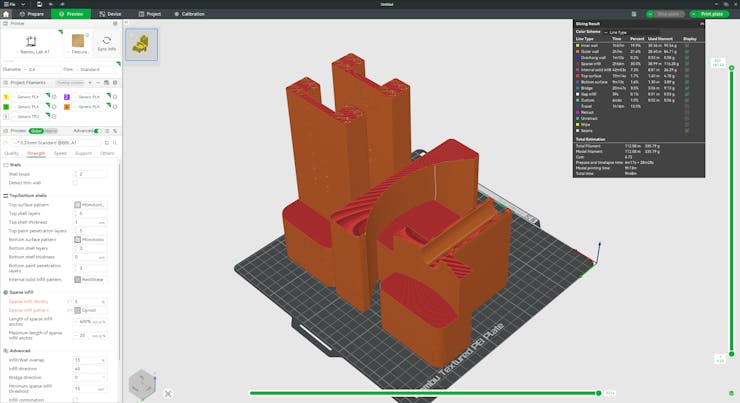
Task: Select the plate thumbnail preview
Action: coord(142,44)
